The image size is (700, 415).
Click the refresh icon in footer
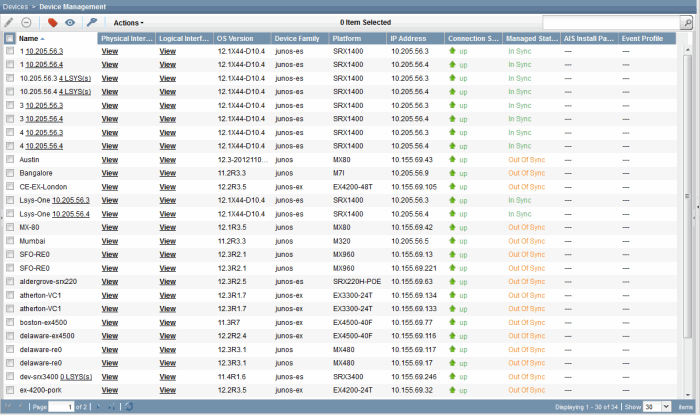click(128, 407)
